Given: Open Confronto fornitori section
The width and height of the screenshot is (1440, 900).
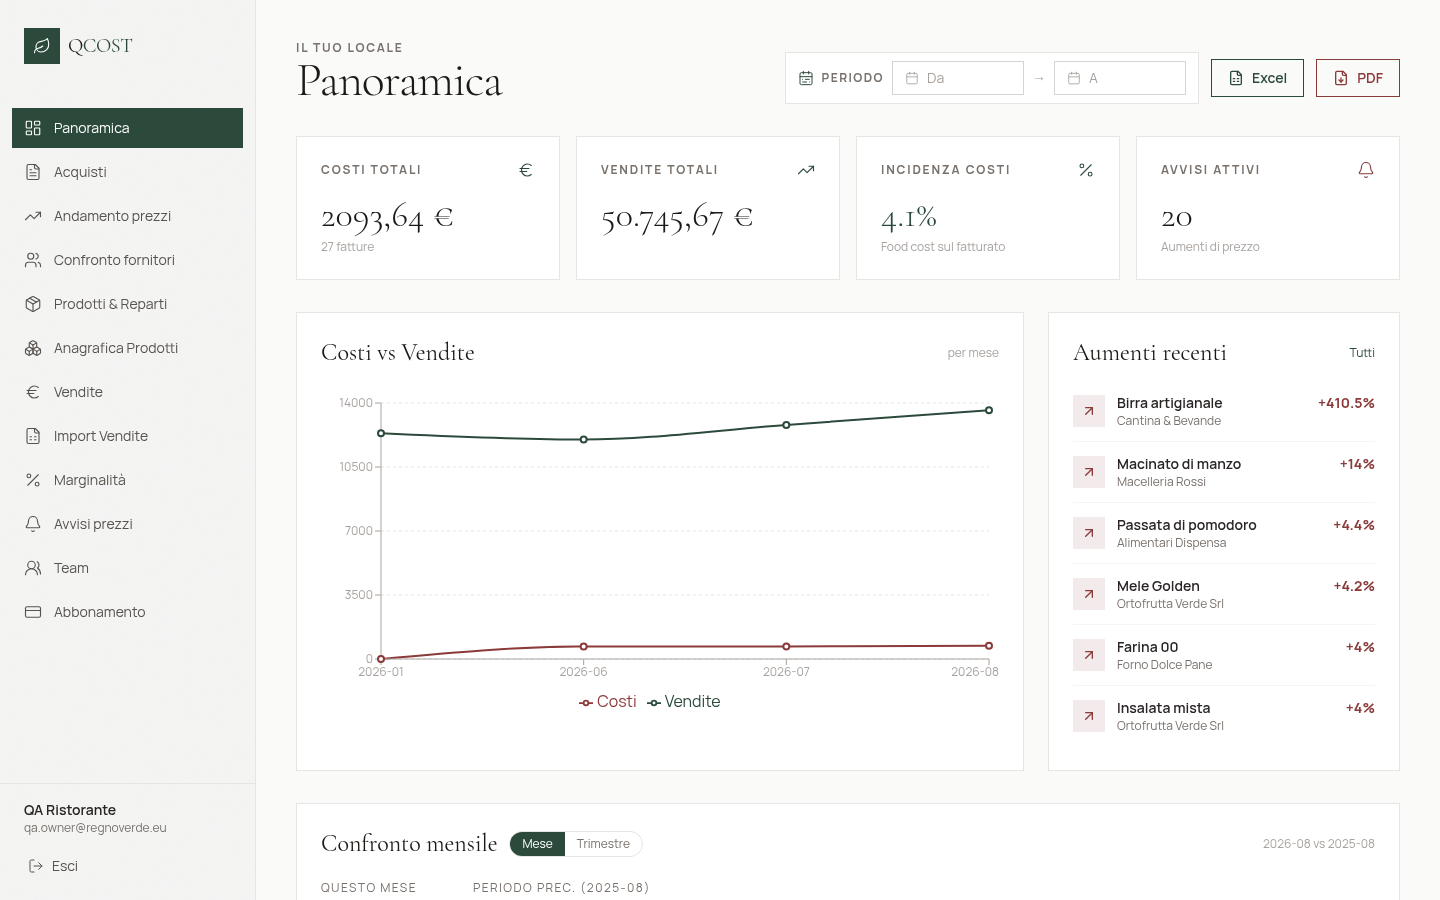Looking at the screenshot, I should click(127, 260).
